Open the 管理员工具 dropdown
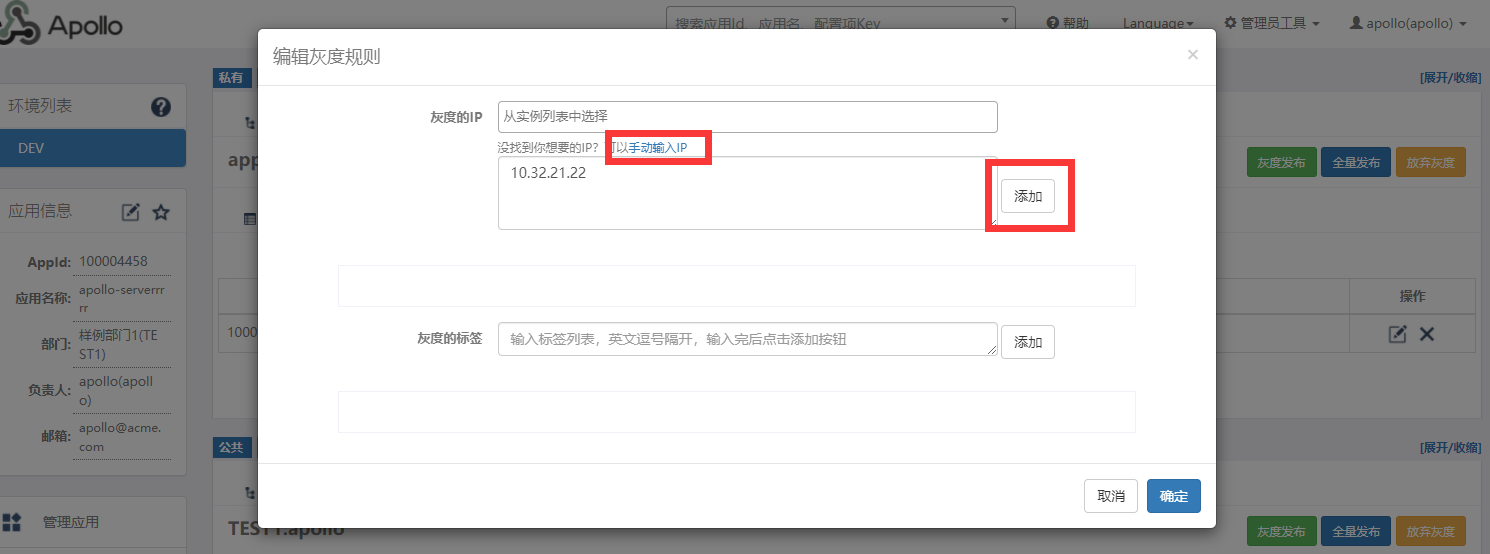Screen dimensions: 1490x554 point(1272,23)
